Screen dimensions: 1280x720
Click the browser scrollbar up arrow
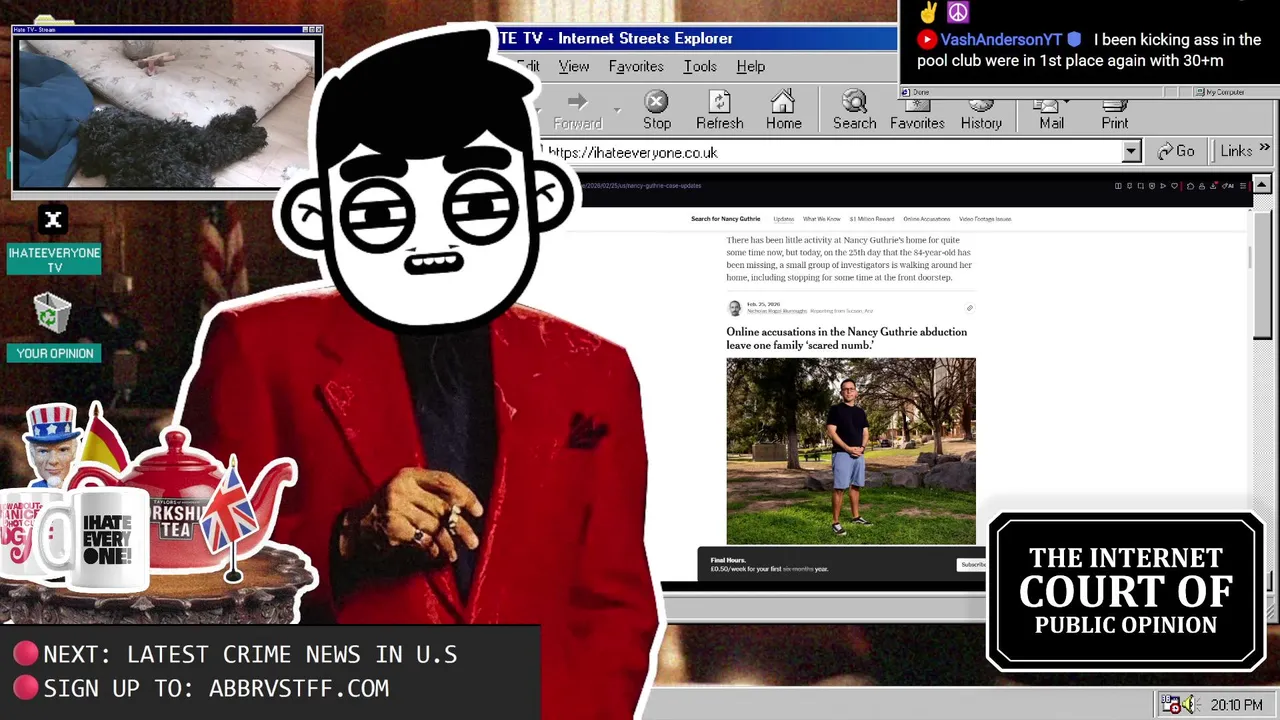[x=1261, y=185]
